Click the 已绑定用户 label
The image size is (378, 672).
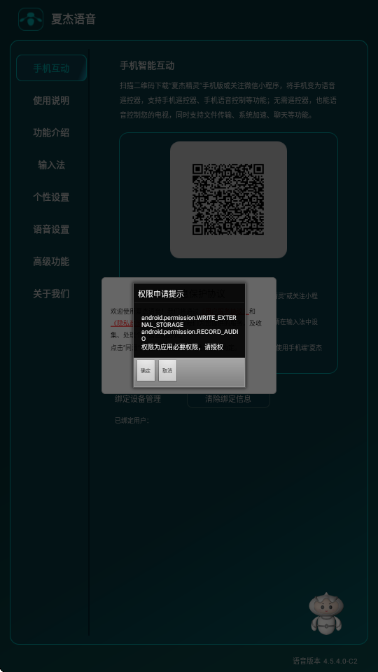click(132, 420)
